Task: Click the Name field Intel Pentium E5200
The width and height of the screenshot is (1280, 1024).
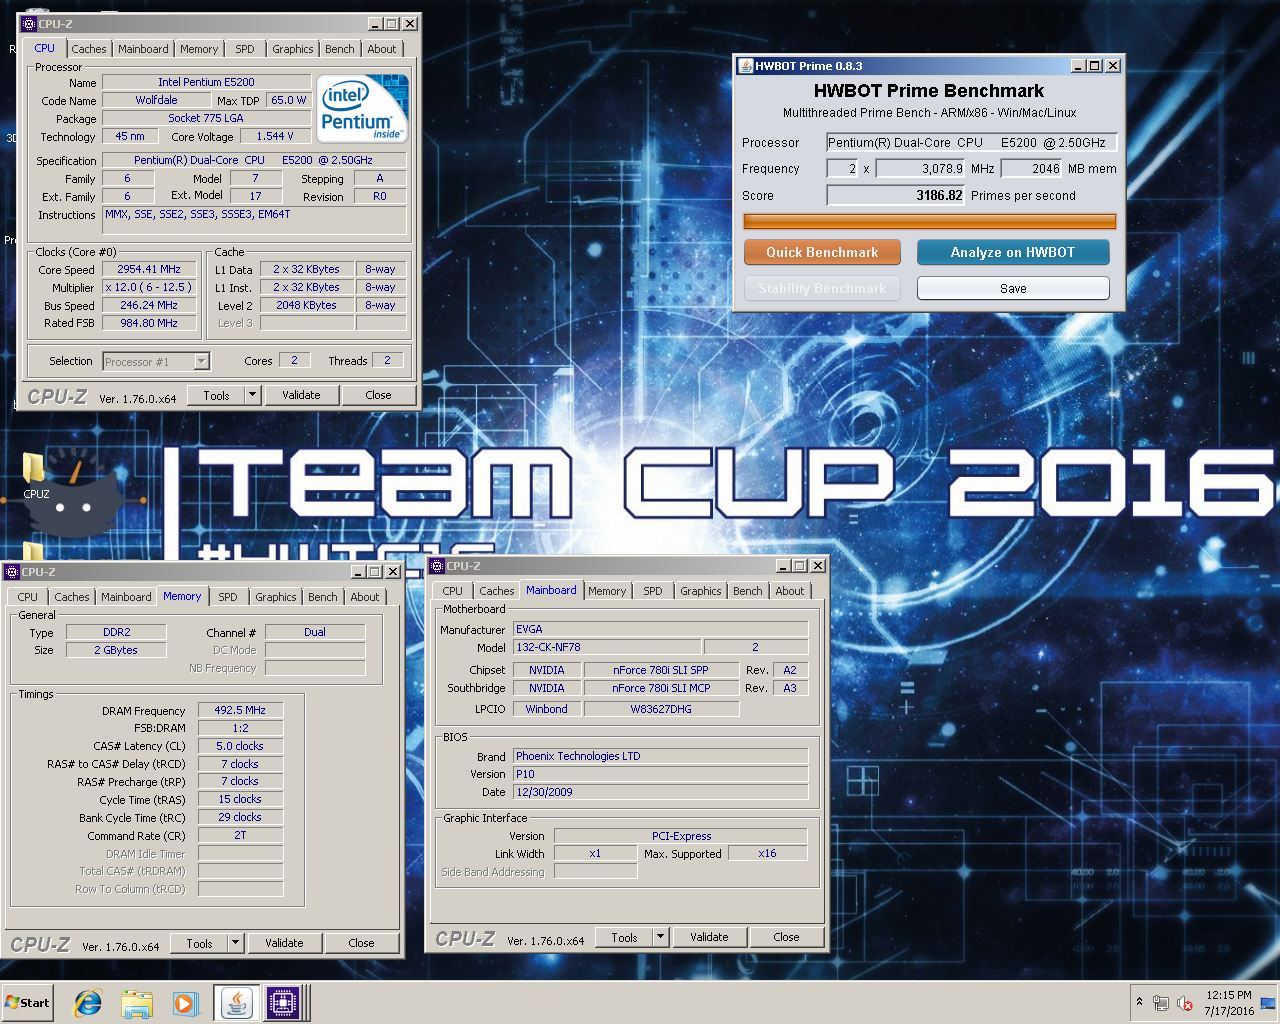Action: [x=206, y=82]
